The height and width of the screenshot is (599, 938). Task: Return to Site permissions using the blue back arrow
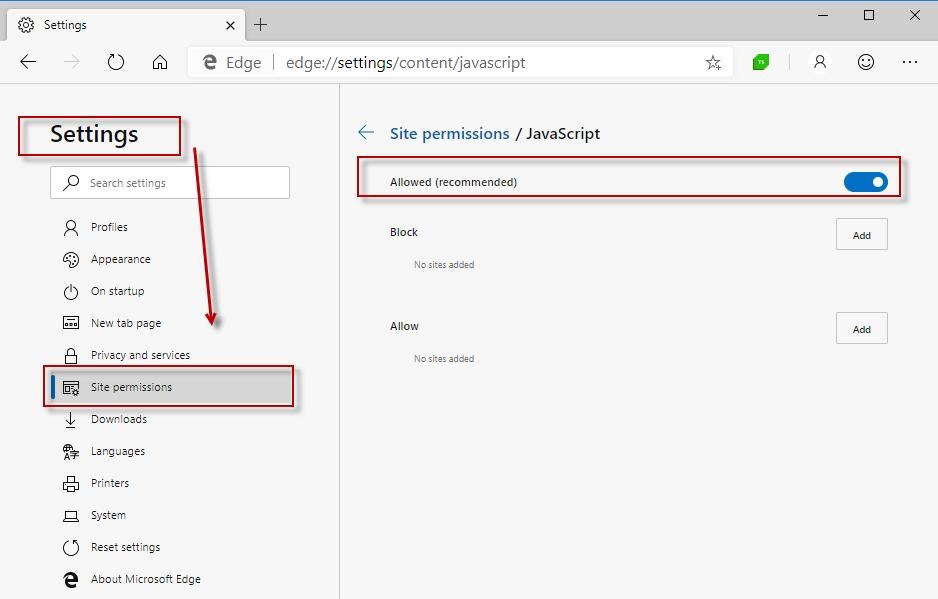tap(366, 132)
